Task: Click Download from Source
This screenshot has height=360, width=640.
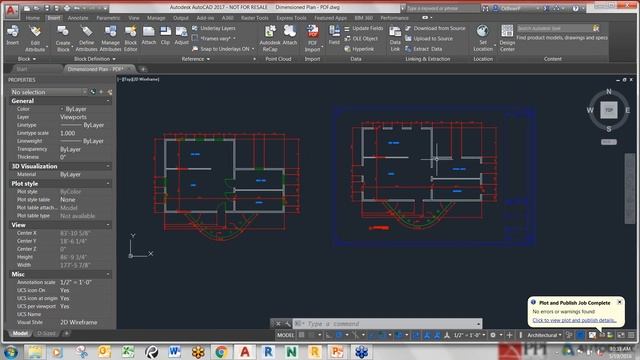Action: [x=435, y=28]
